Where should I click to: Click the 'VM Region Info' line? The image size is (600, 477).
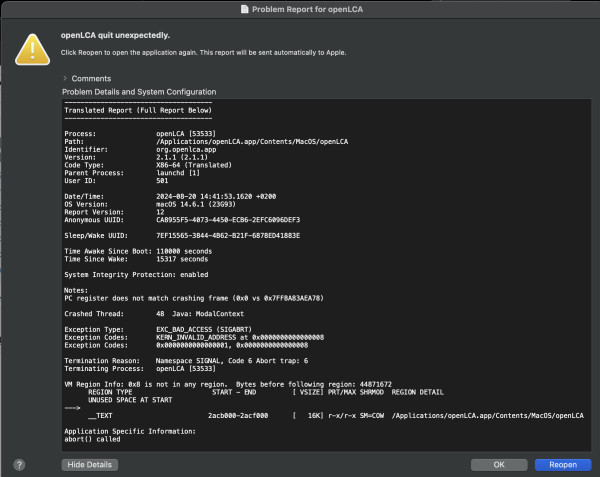(228, 384)
